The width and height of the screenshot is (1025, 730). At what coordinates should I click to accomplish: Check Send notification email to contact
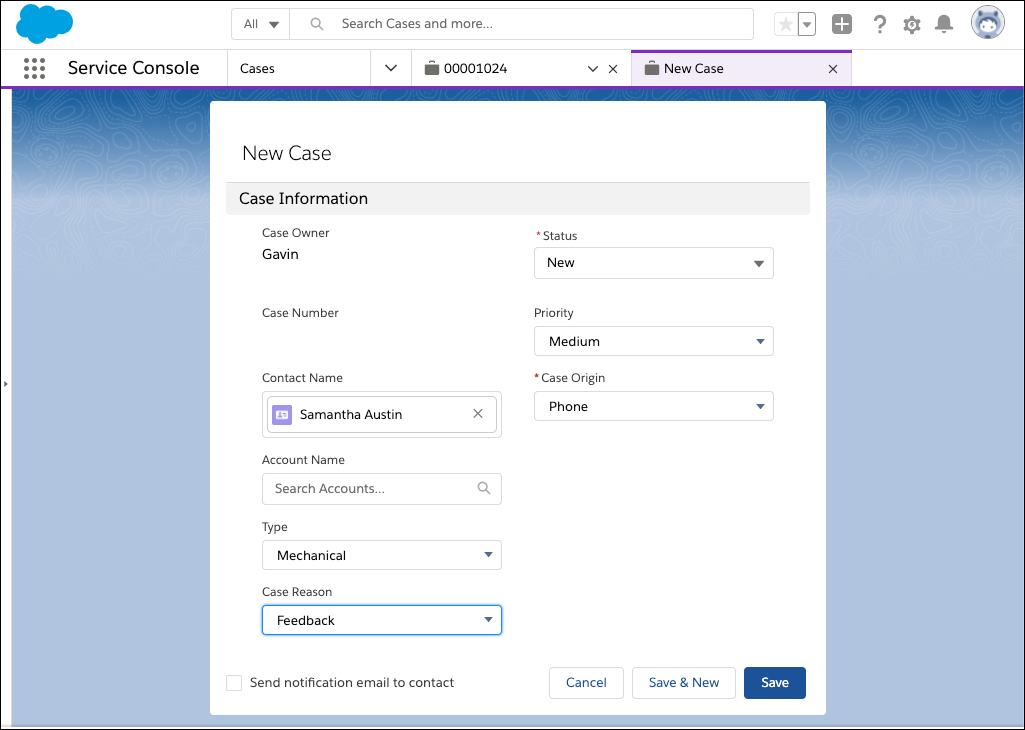[234, 683]
